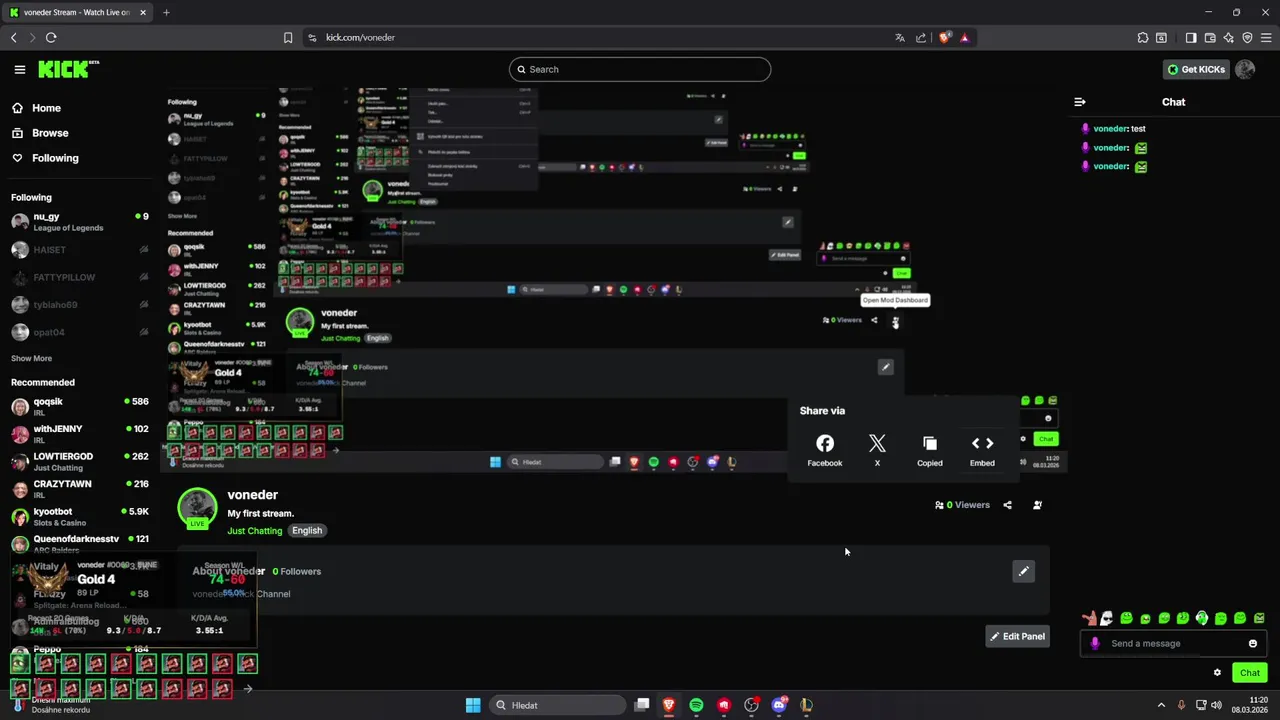This screenshot has height=720, width=1280.
Task: Collapse the Chat panel with arrow icon
Action: click(1080, 102)
